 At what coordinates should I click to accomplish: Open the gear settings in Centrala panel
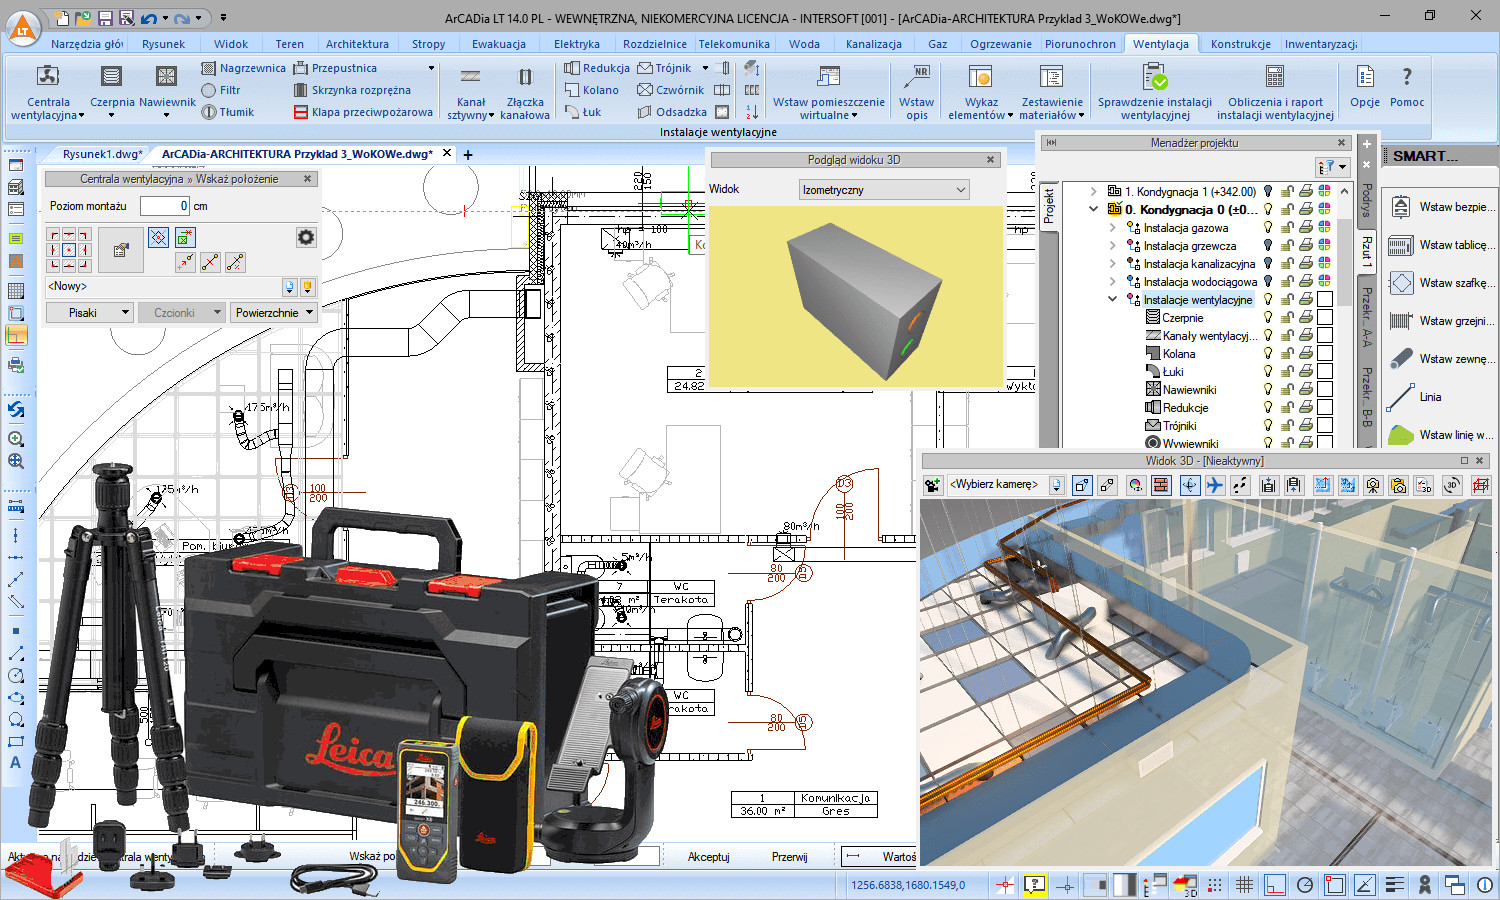306,237
